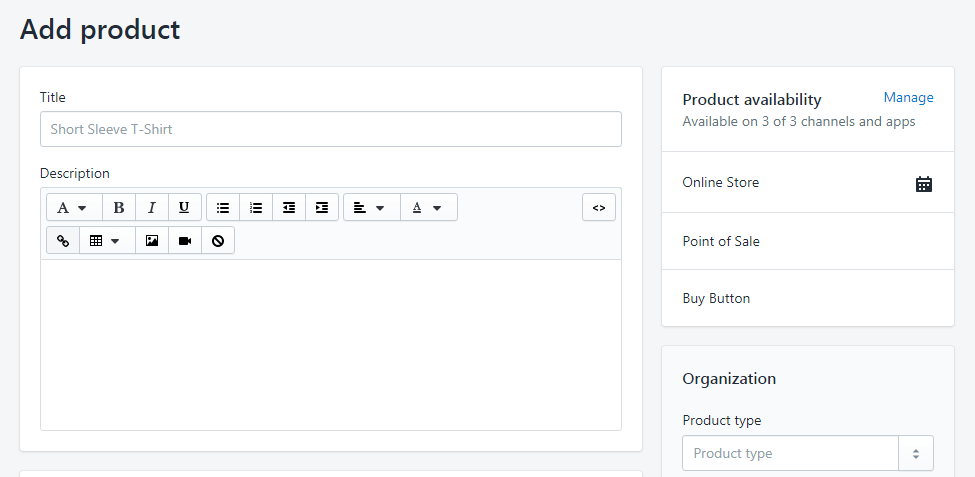Open Online Store publish date calendar
Viewport: 975px width, 477px height.
[924, 184]
